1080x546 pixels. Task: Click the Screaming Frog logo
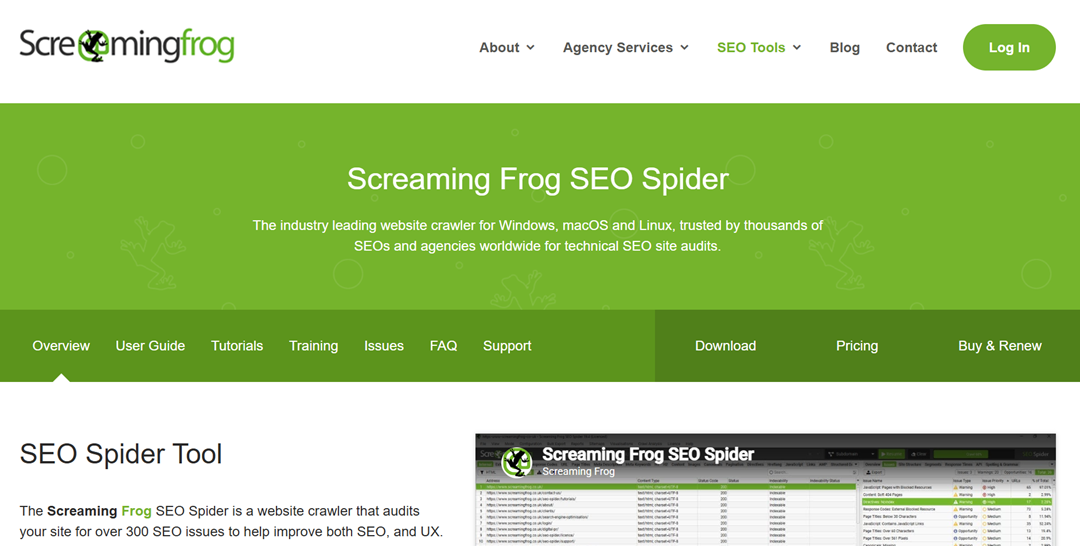tap(127, 46)
